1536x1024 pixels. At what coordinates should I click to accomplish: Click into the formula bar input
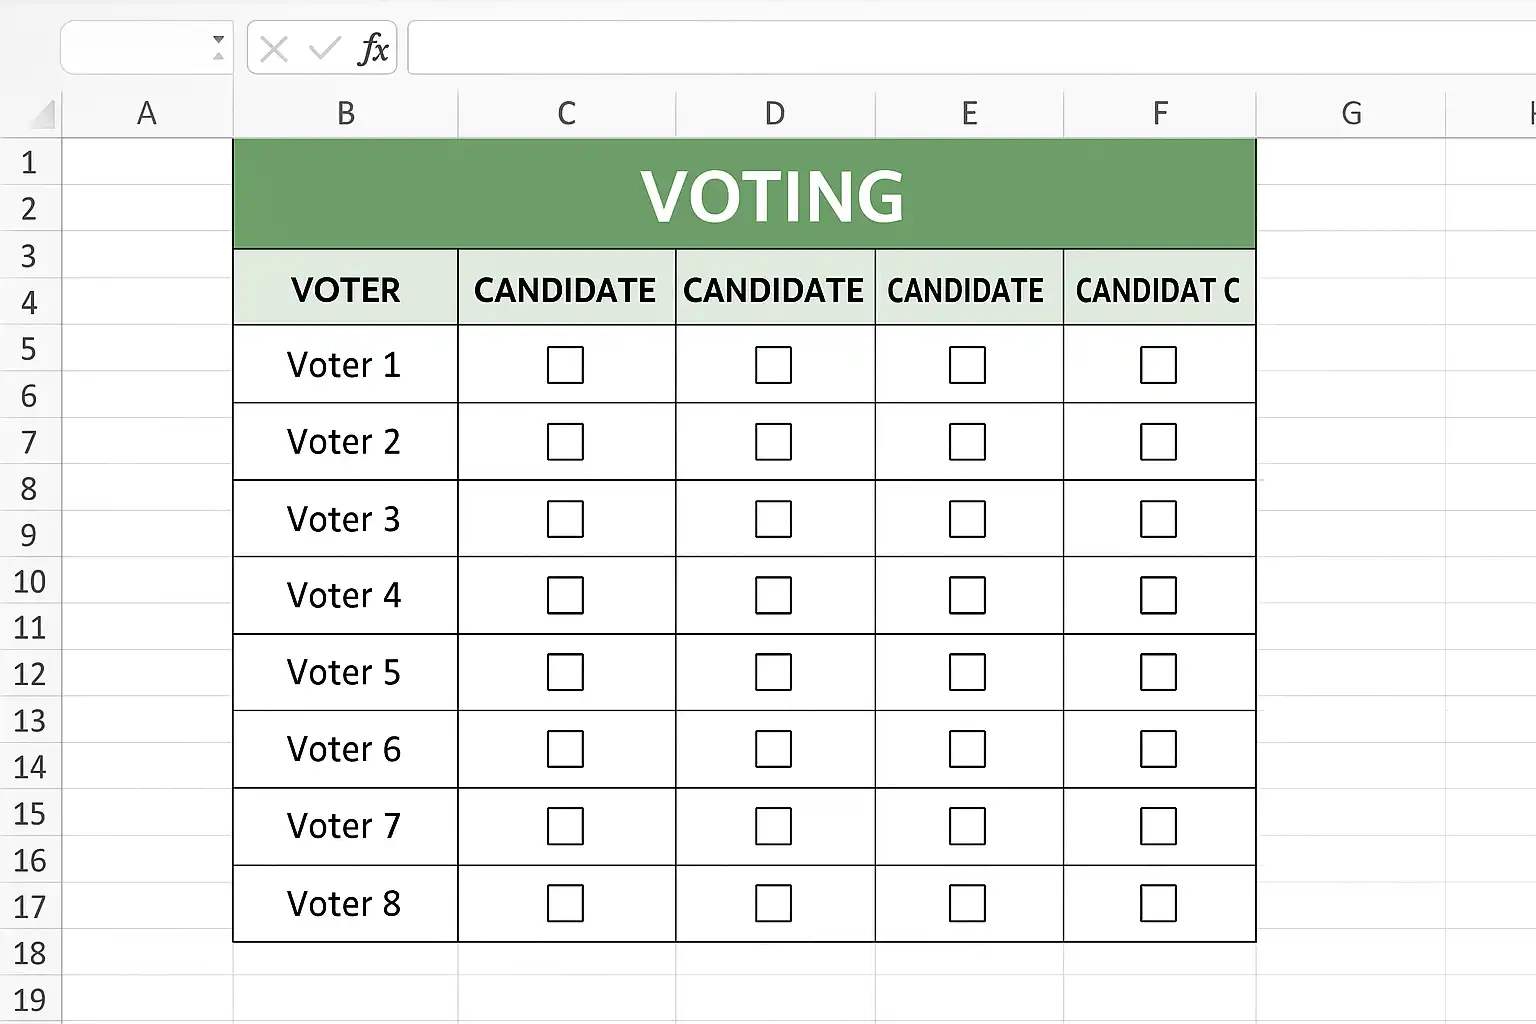pyautogui.click(x=971, y=48)
